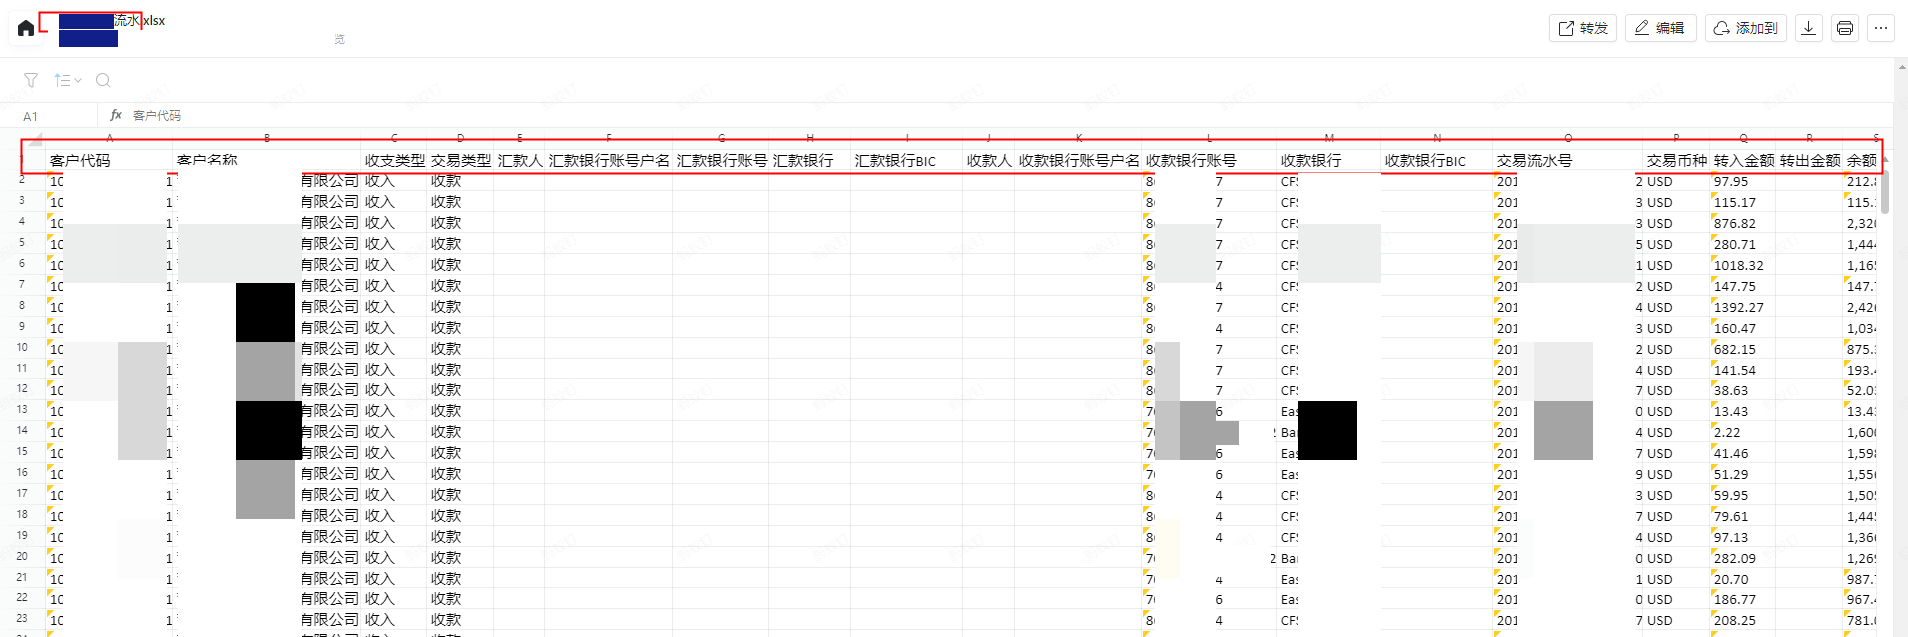The width and height of the screenshot is (1908, 637).
Task: Download the spreadsheet file
Action: (1808, 28)
